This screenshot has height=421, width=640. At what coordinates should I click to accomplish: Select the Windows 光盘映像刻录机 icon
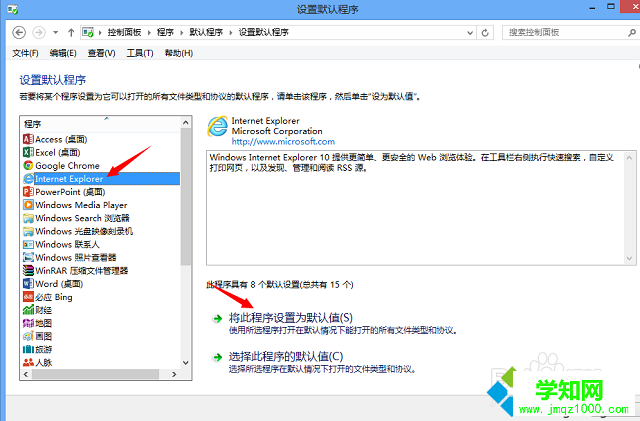tap(28, 231)
